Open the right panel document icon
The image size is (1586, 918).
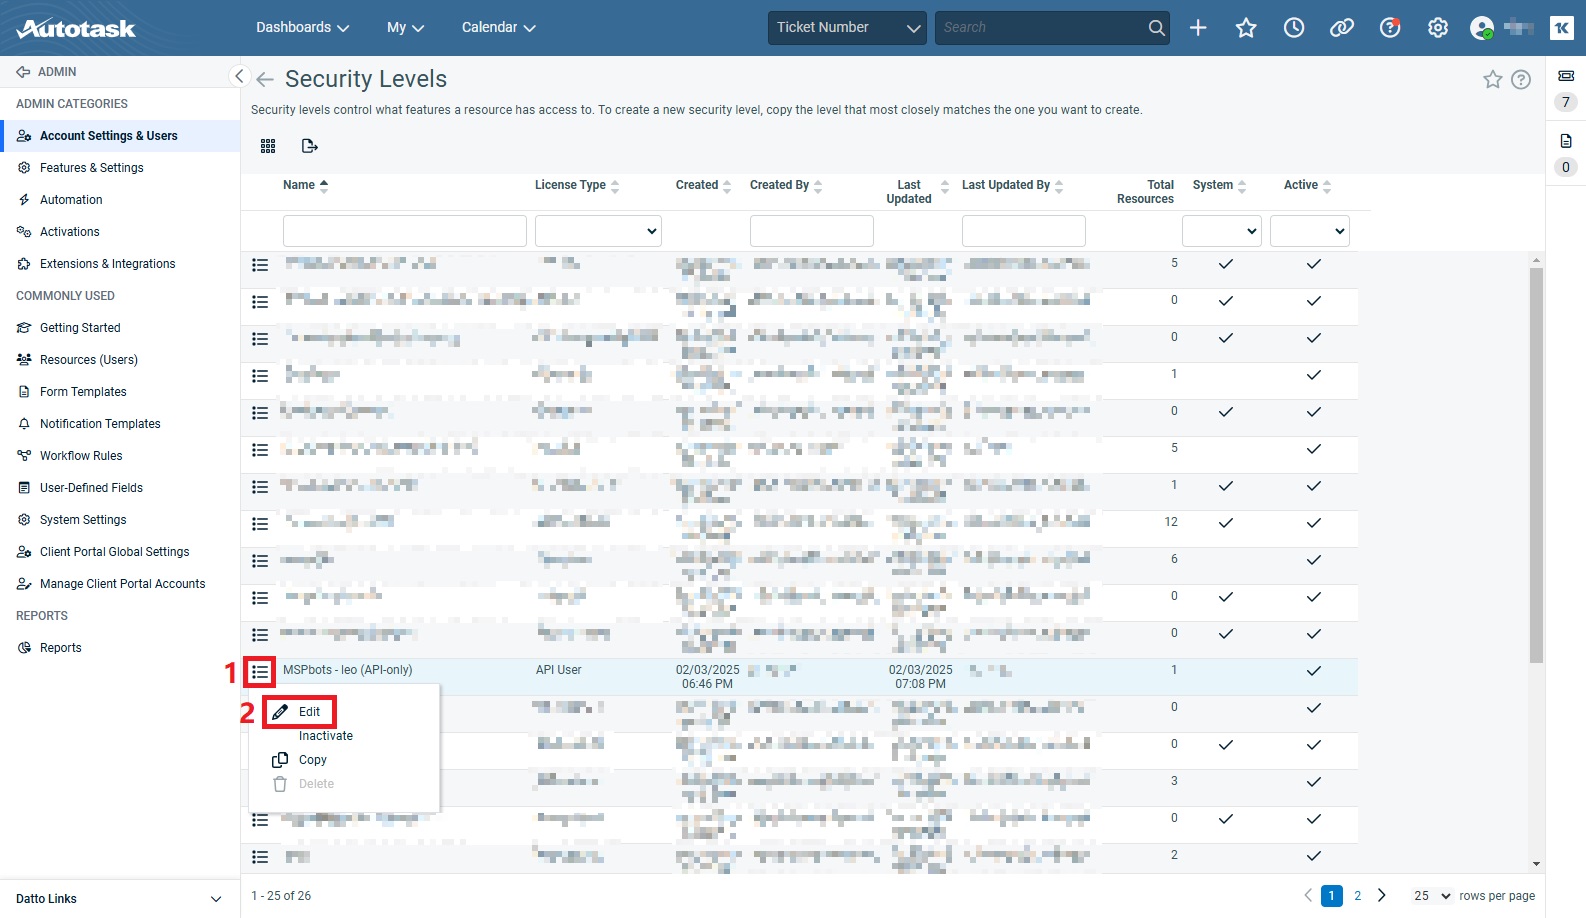click(1566, 141)
